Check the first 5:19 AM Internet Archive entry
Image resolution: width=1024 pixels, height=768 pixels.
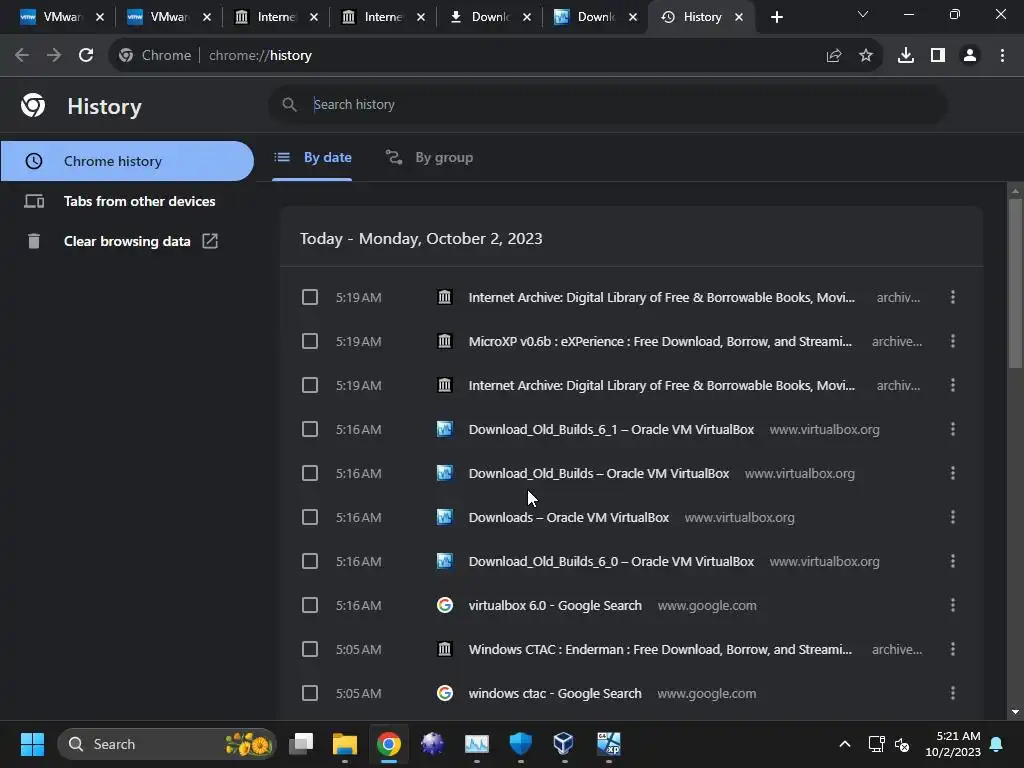310,297
